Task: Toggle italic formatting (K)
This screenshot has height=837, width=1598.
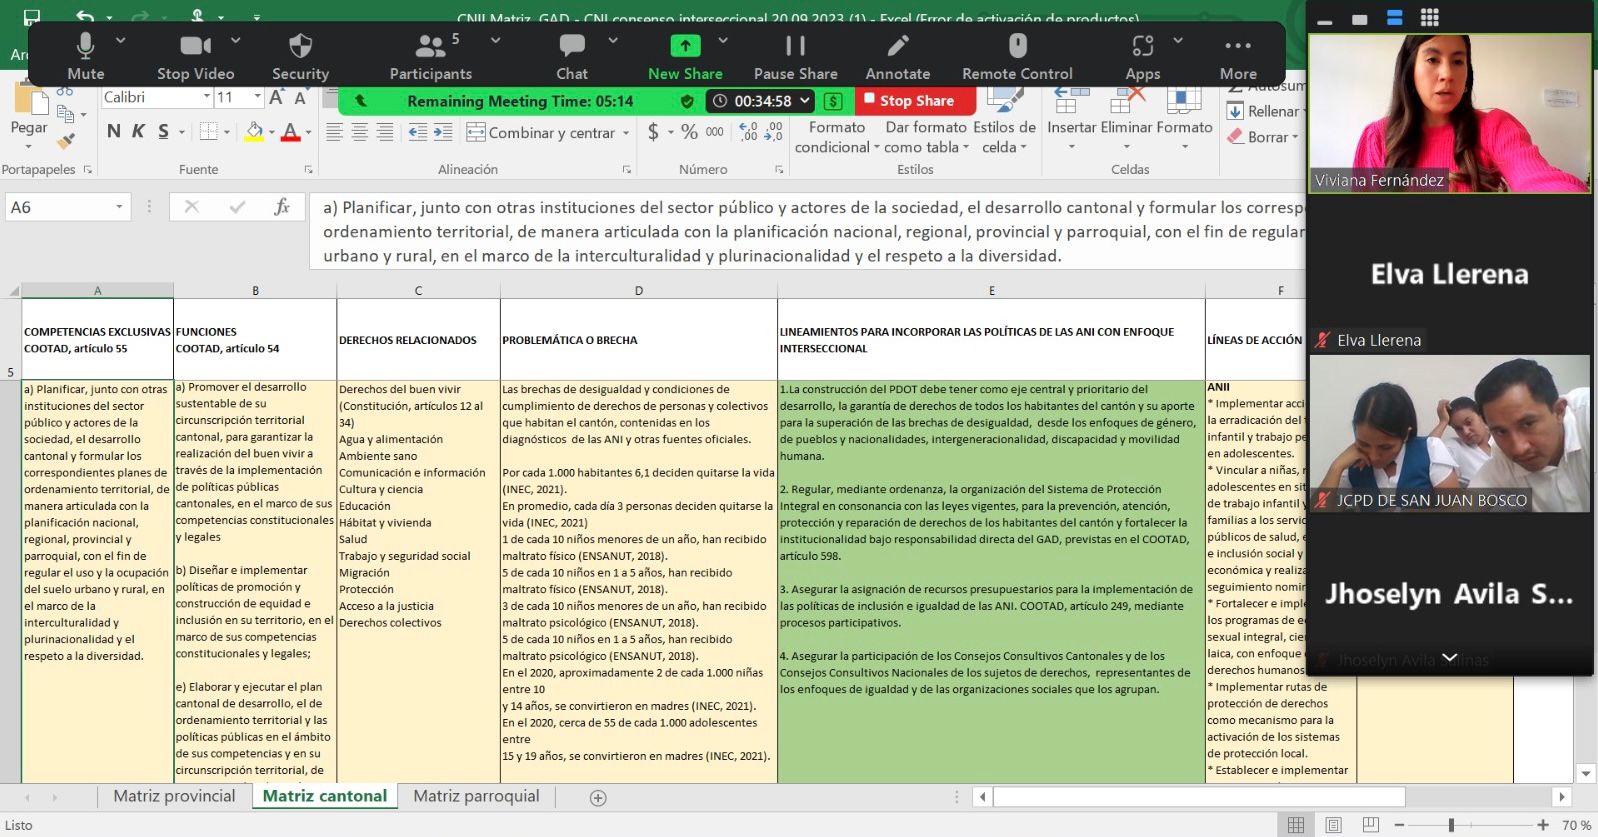Action: pyautogui.click(x=138, y=132)
